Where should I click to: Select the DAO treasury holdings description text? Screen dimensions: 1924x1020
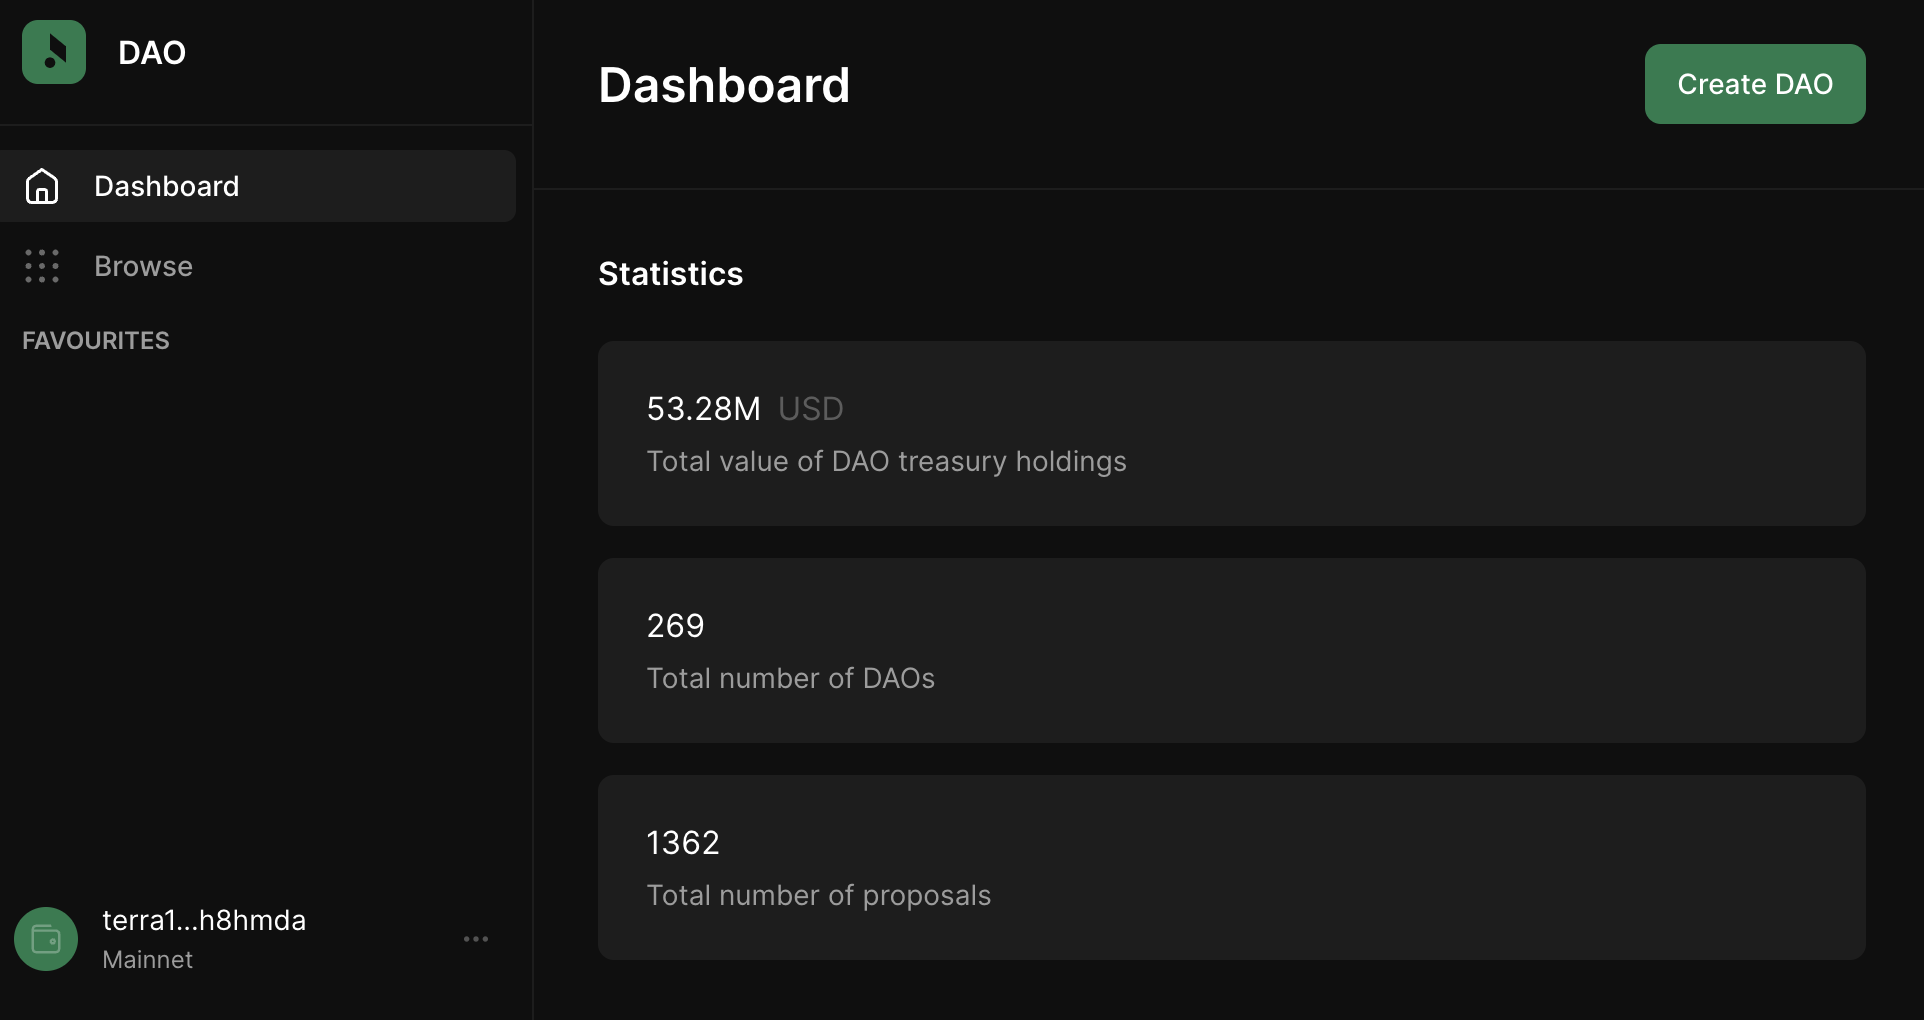[886, 461]
